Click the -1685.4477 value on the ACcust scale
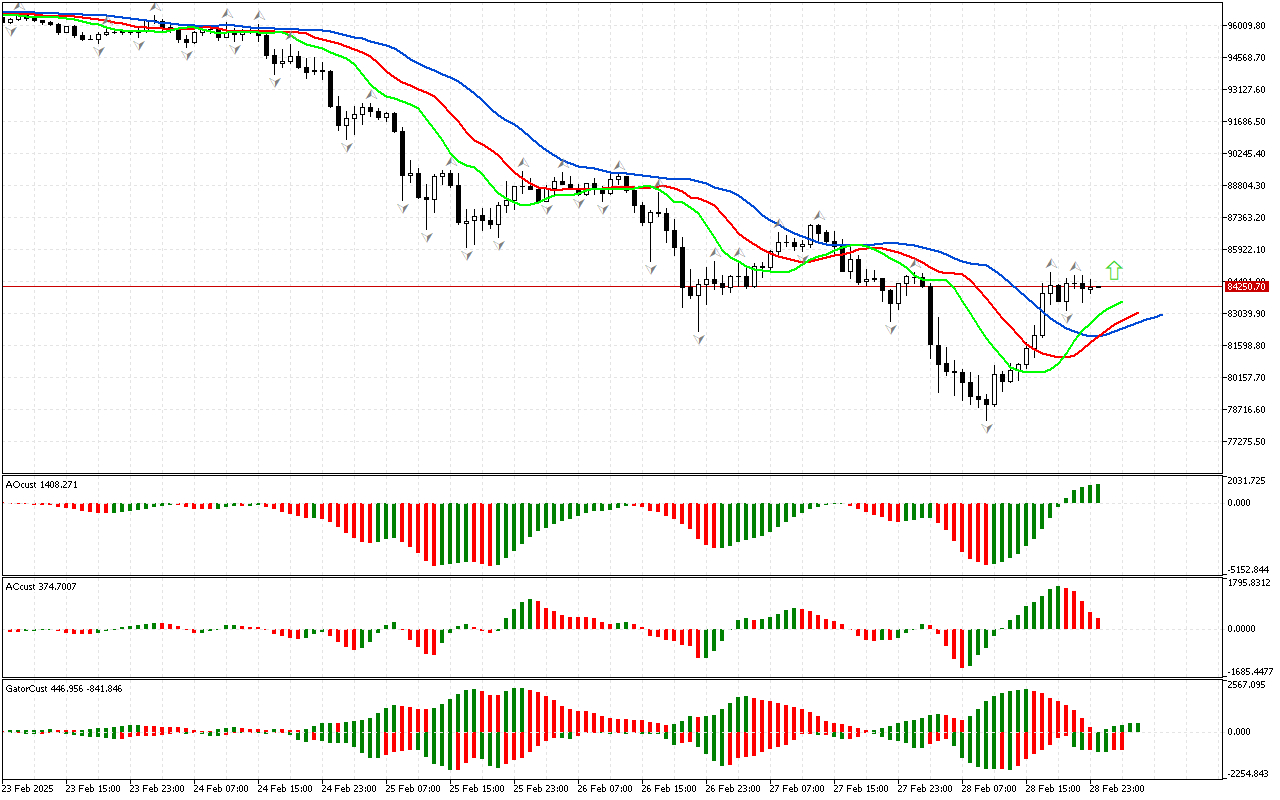The width and height of the screenshot is (1280, 800). tap(1249, 672)
